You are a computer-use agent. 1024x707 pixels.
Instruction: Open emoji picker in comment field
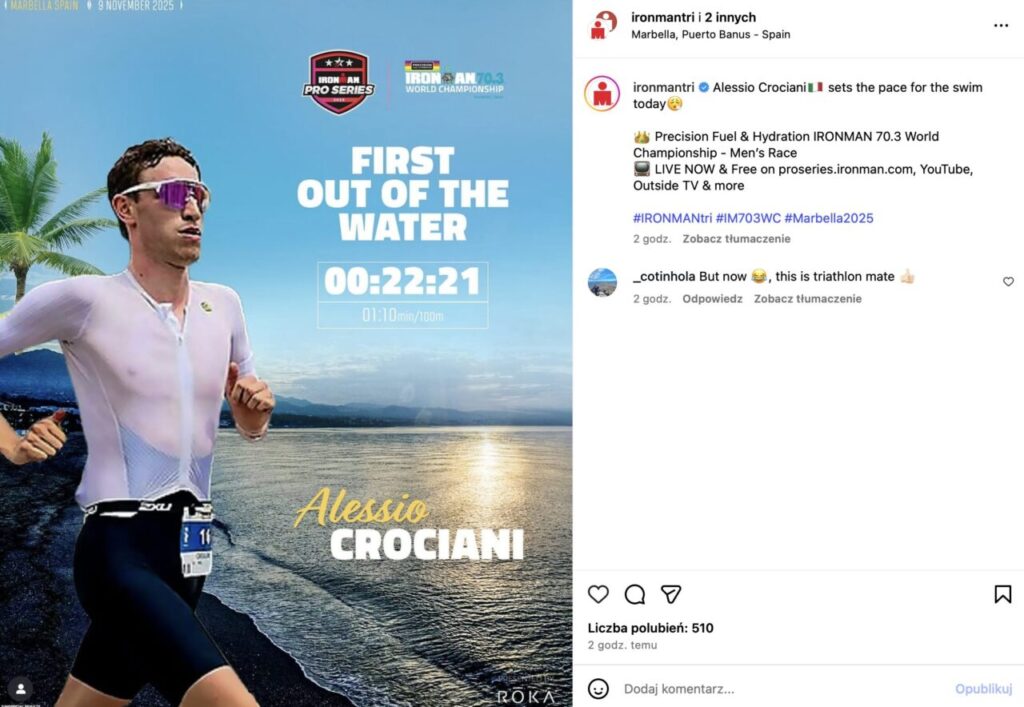pyautogui.click(x=598, y=689)
